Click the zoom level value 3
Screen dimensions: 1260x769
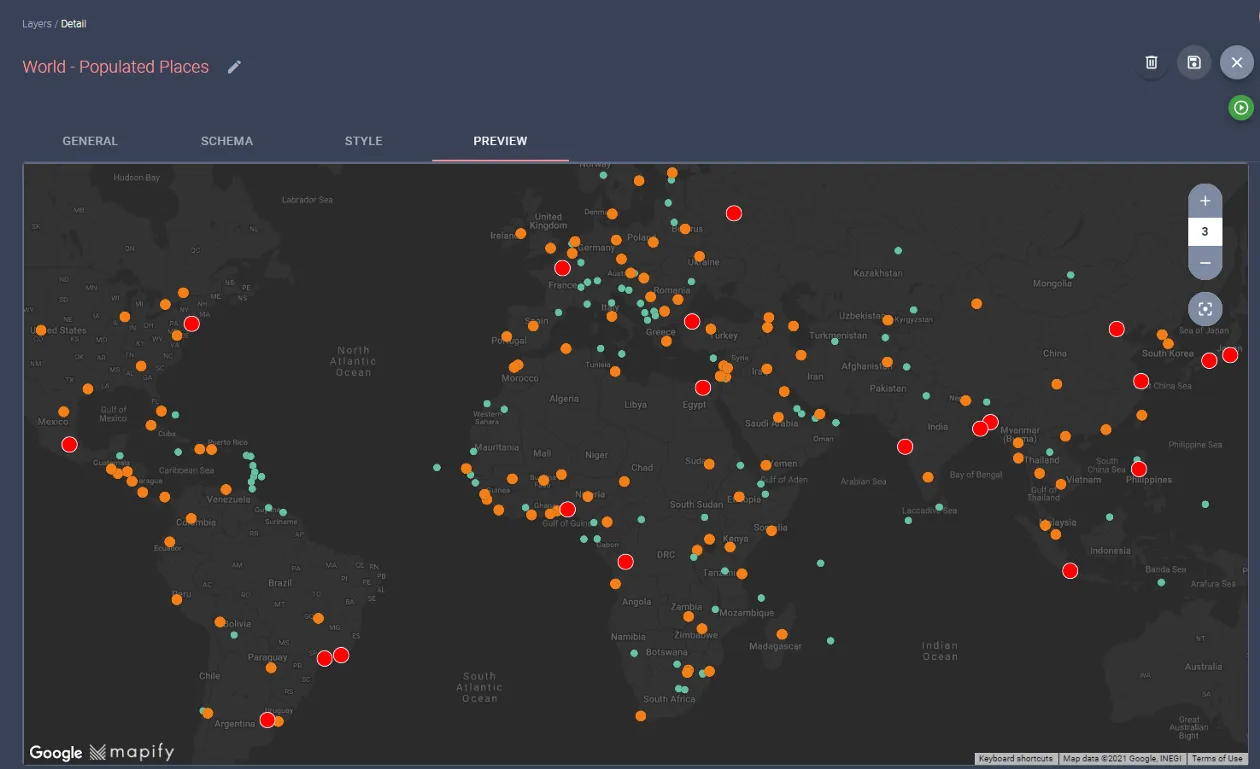click(x=1205, y=232)
